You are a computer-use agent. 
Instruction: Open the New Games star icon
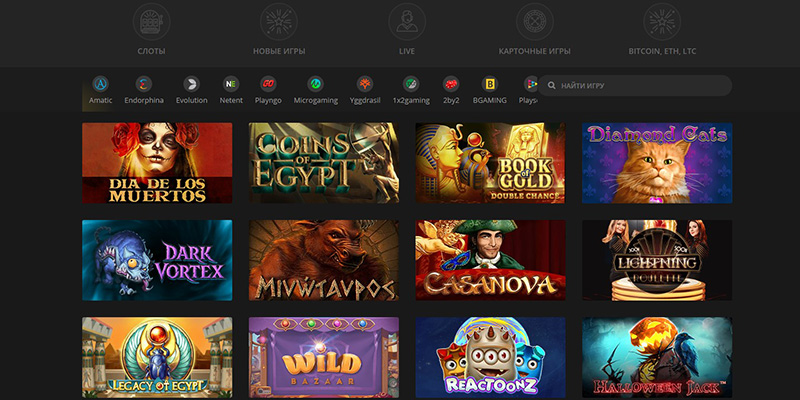(x=279, y=21)
